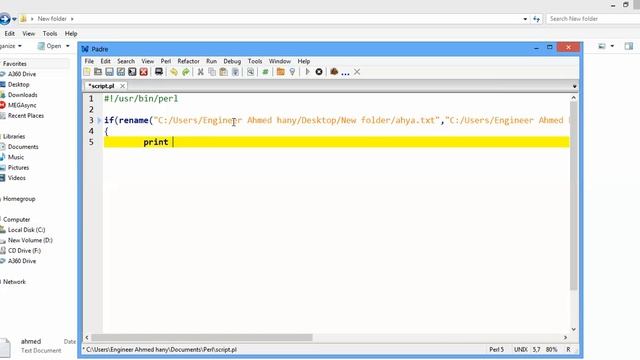Image resolution: width=640 pixels, height=360 pixels.
Task: Open the Window menu
Action: (x=280, y=61)
